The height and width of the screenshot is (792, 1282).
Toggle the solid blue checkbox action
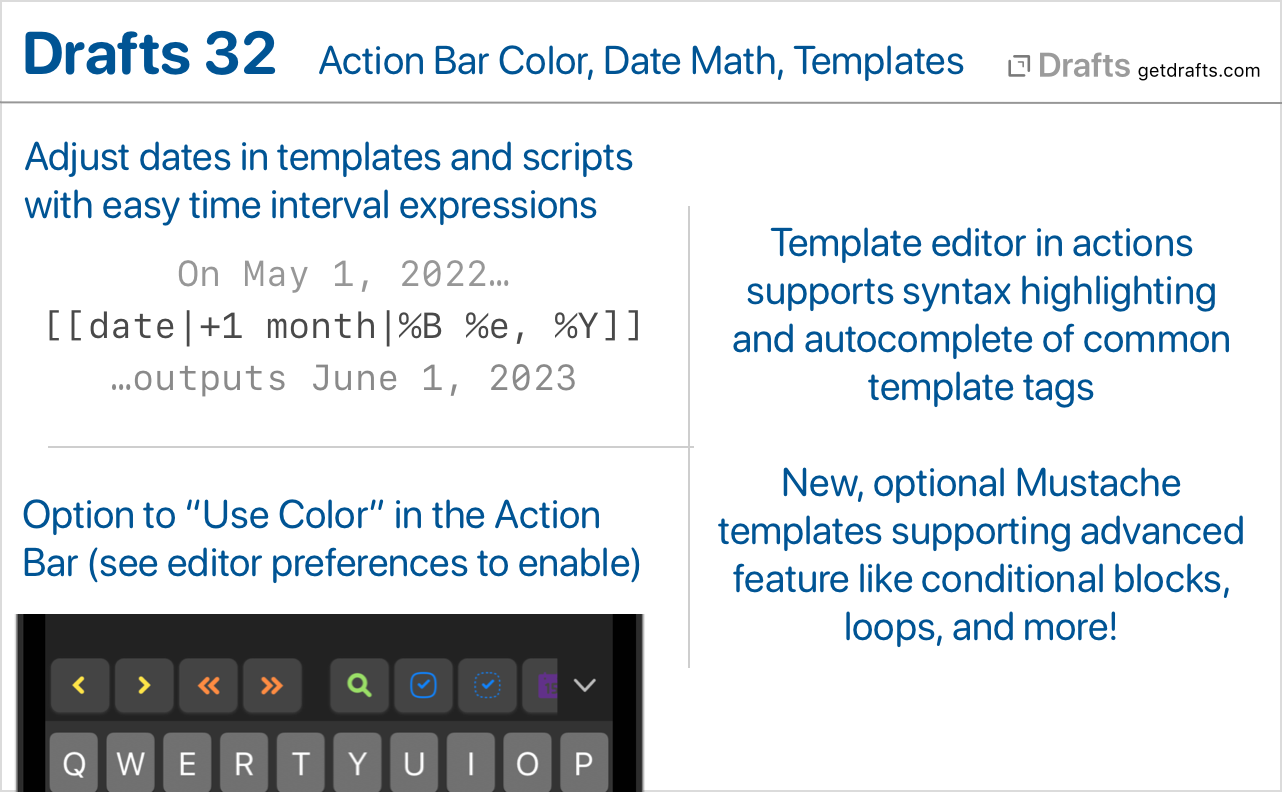[424, 685]
